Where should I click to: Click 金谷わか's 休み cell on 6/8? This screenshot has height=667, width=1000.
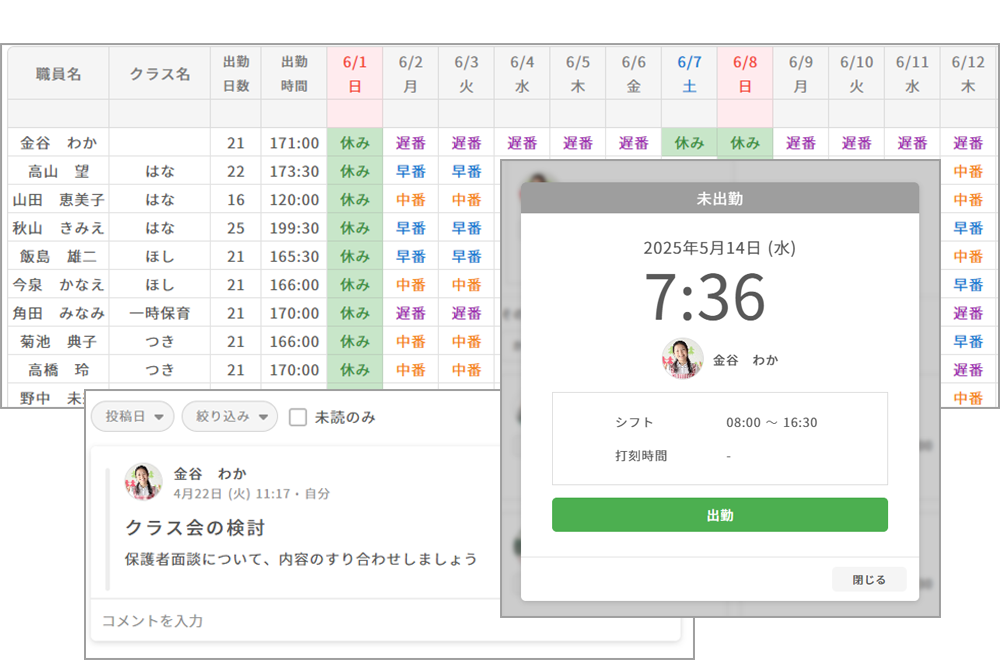tap(745, 143)
